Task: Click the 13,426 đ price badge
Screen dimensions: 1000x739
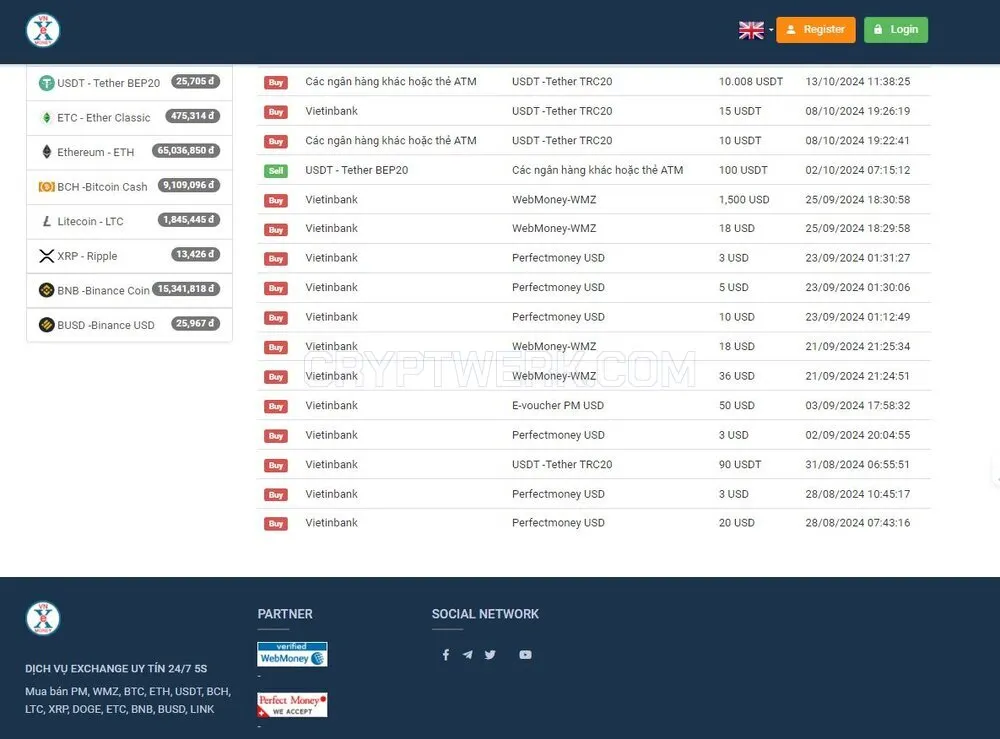Action: (x=195, y=254)
